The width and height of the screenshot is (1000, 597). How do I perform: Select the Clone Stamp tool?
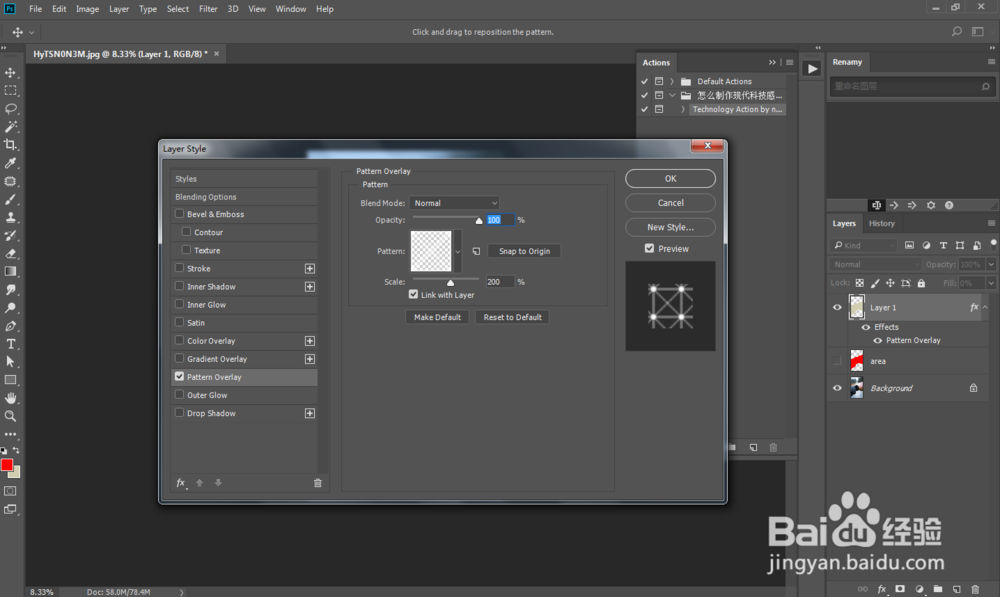point(10,217)
